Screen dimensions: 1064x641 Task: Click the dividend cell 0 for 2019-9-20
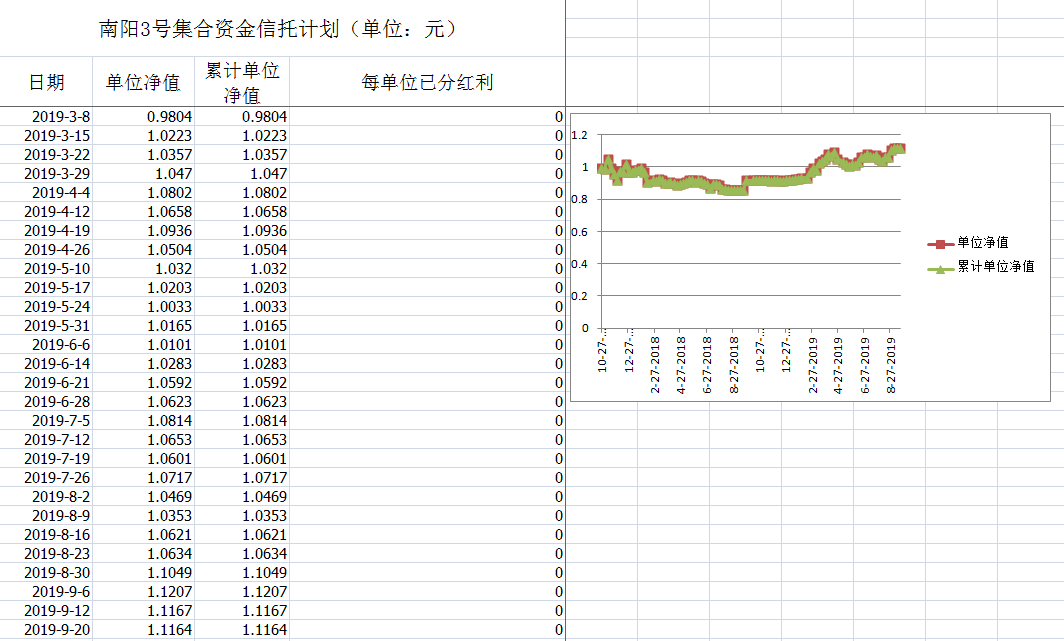427,629
